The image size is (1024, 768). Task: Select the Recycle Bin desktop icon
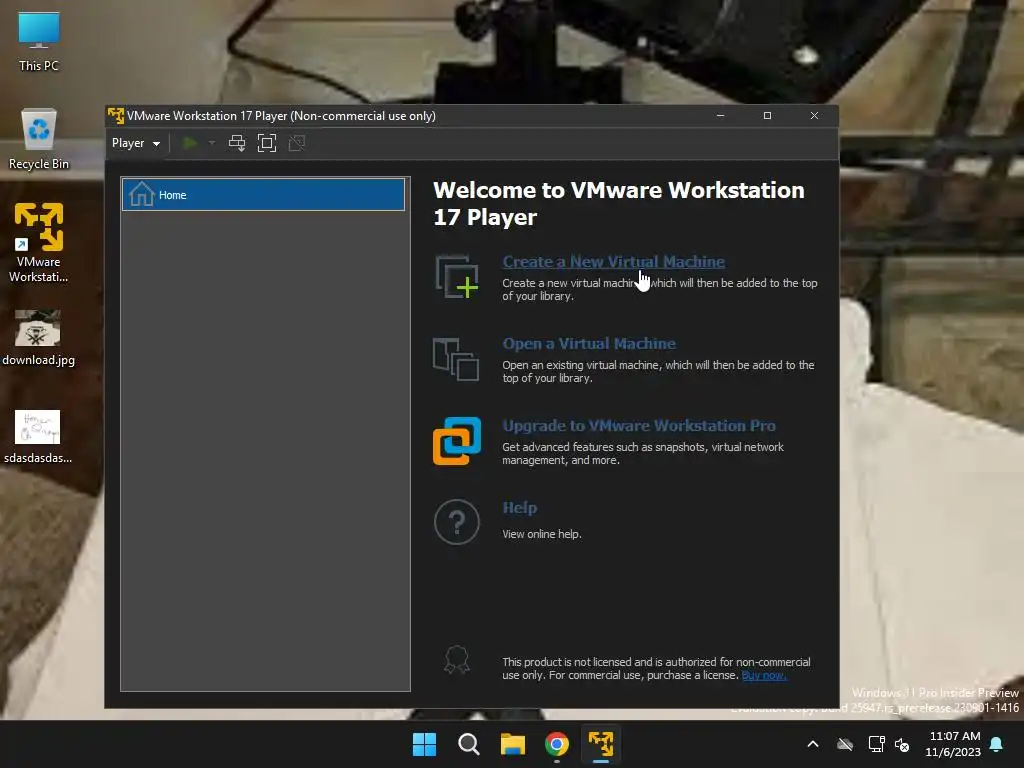(x=39, y=139)
